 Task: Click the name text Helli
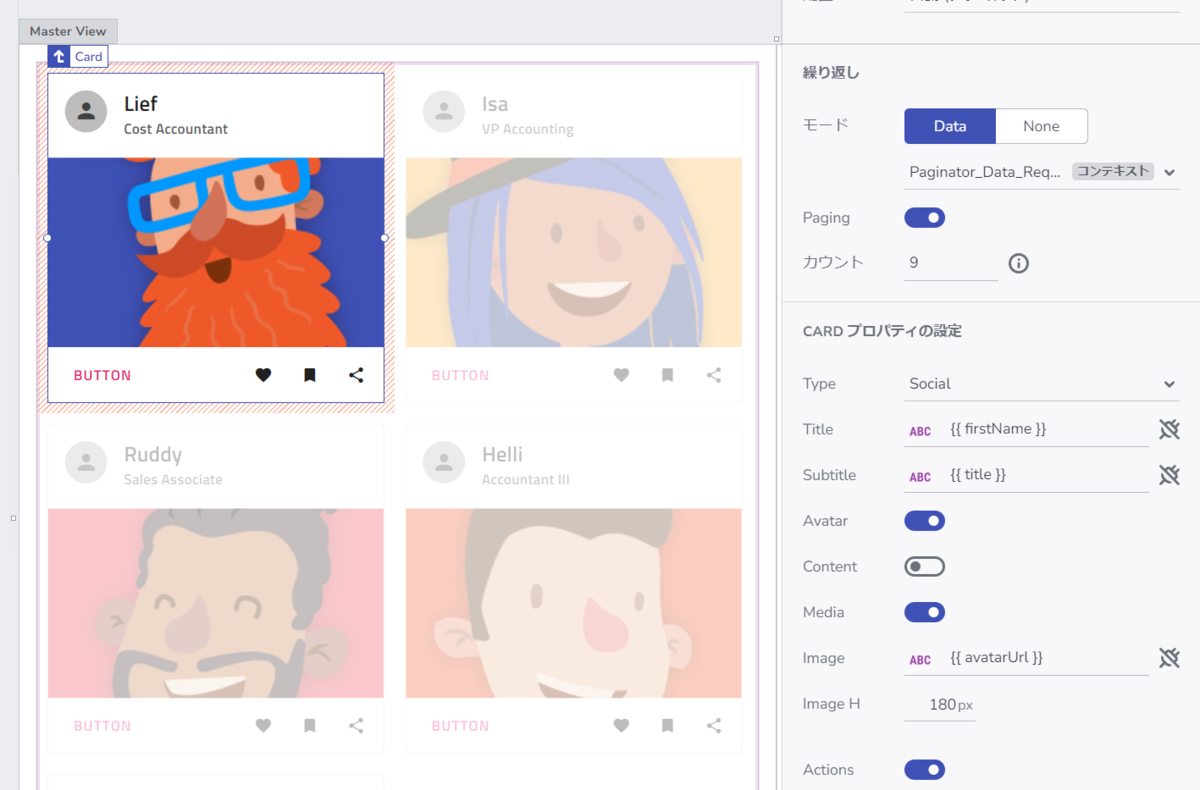coord(503,455)
